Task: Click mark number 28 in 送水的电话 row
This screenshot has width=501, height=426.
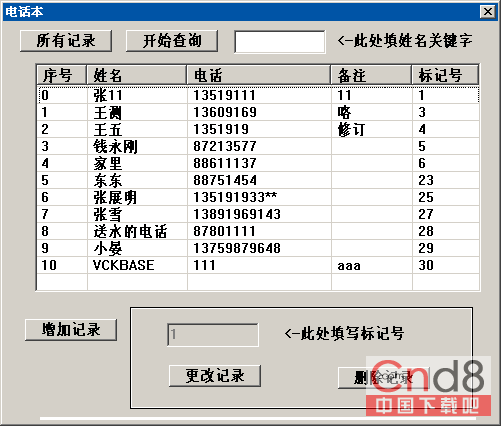Action: pyautogui.click(x=426, y=231)
